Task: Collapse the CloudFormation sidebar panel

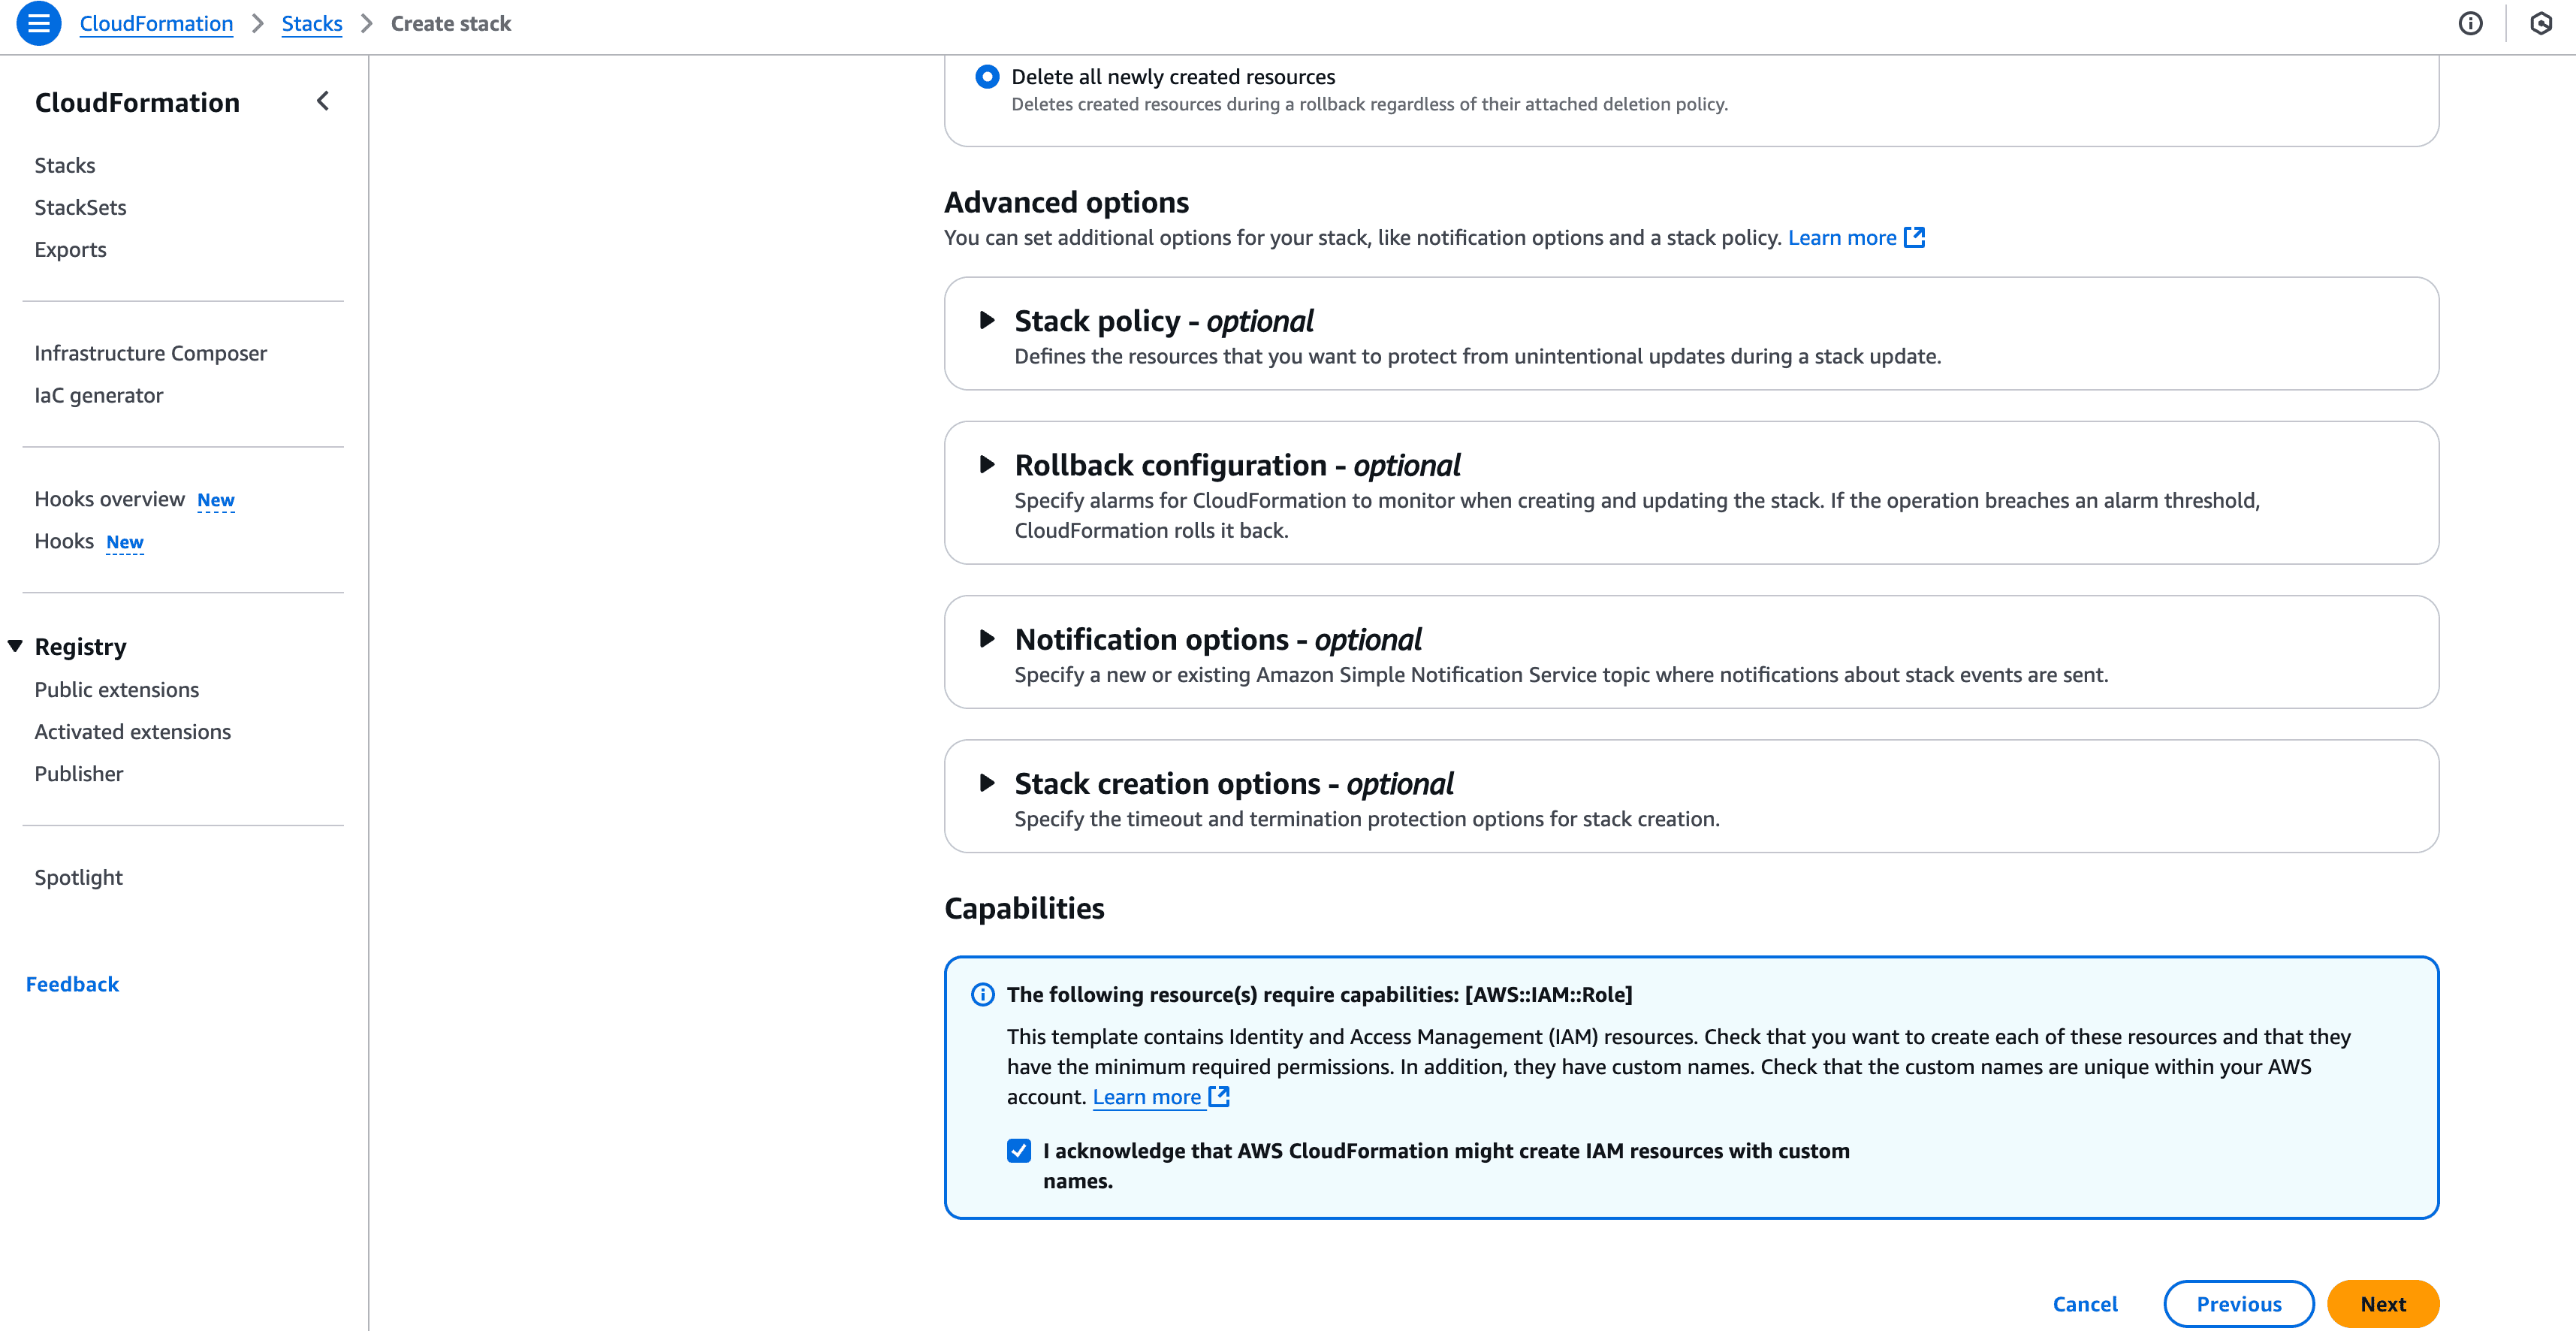Action: tap(322, 100)
